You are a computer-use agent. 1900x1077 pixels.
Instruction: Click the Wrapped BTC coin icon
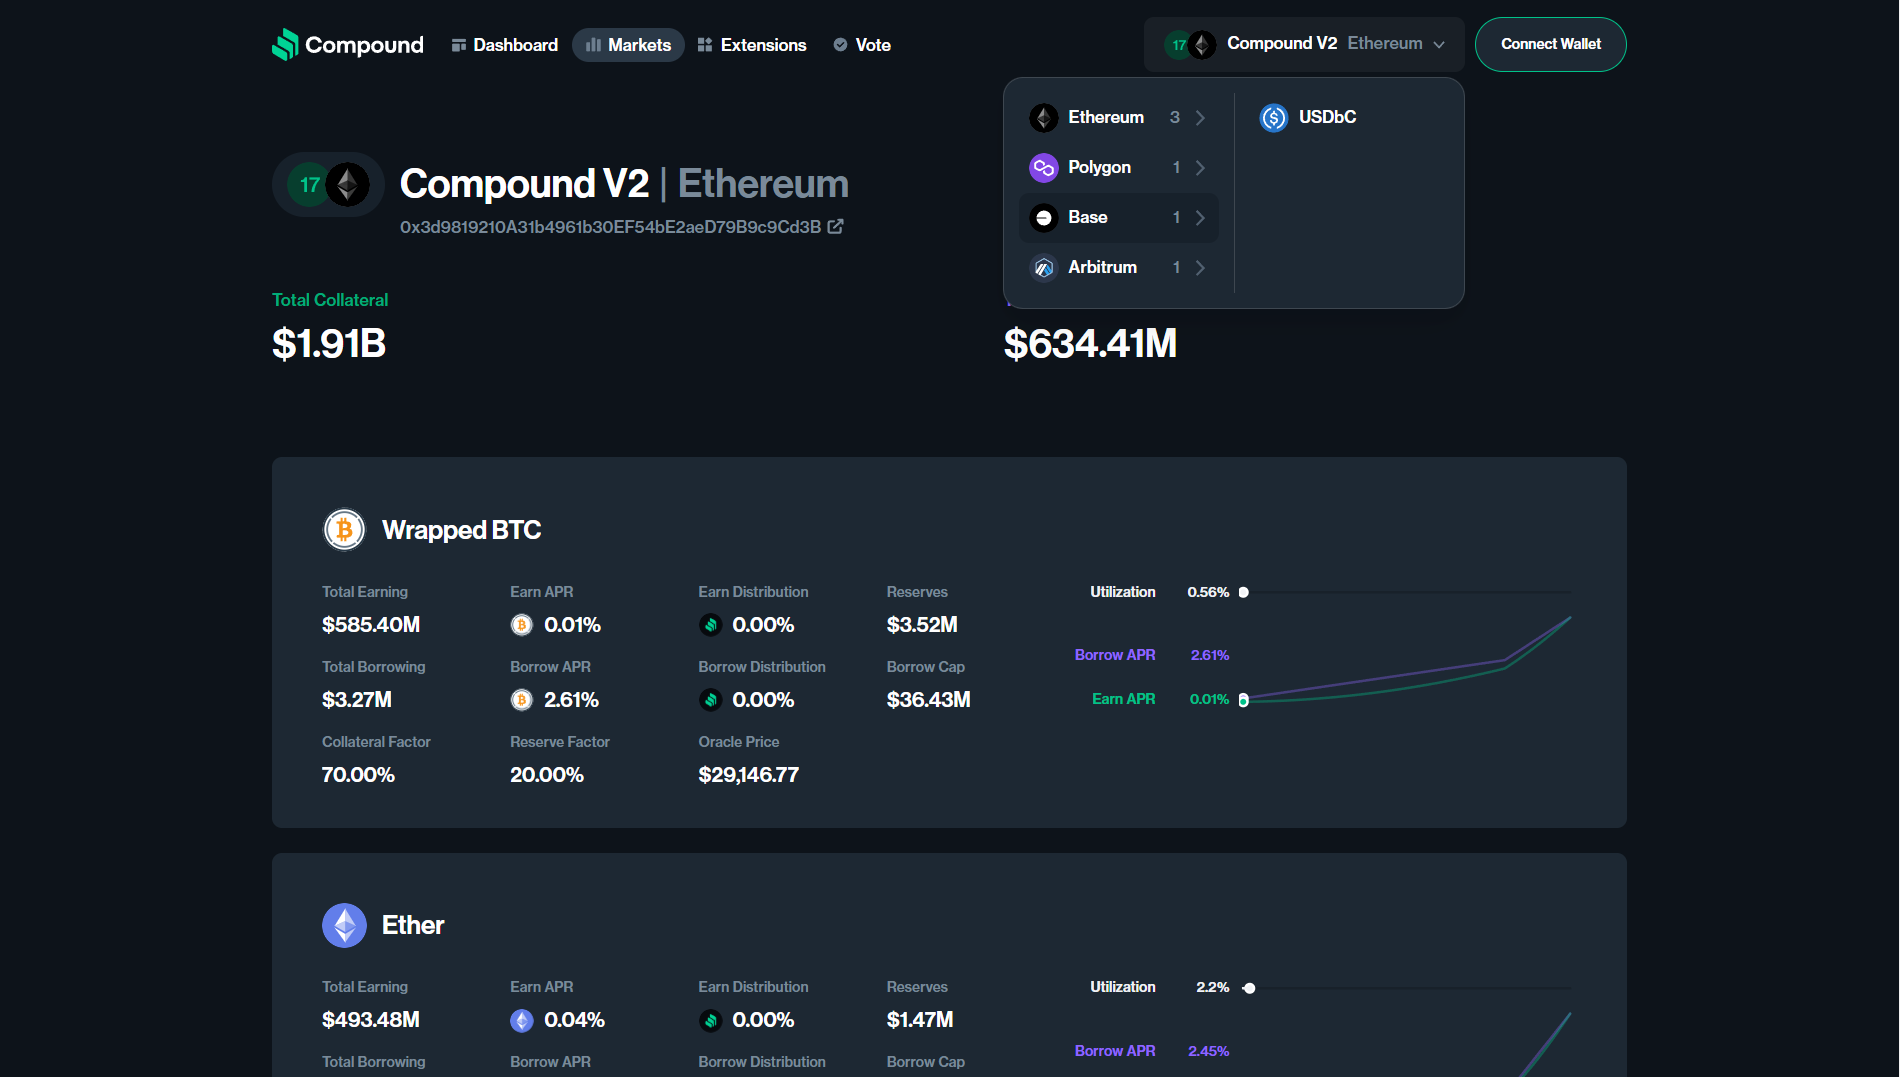click(344, 530)
